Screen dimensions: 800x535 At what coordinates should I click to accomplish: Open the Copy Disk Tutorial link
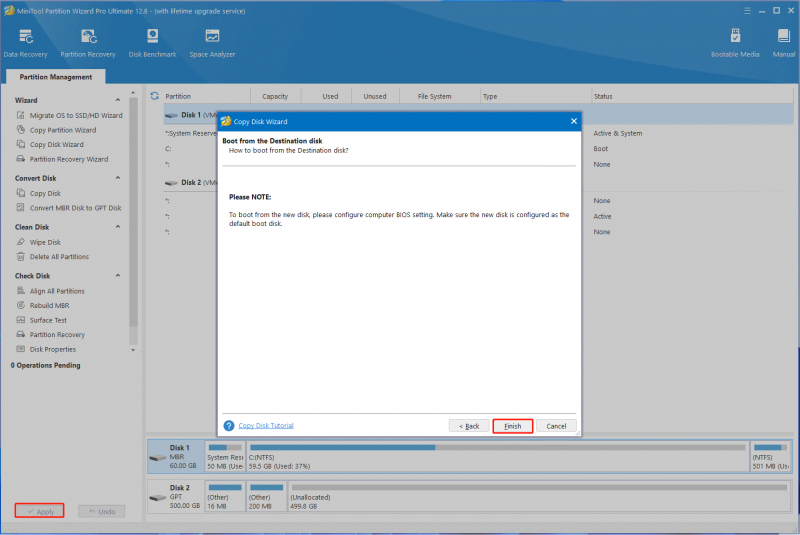(266, 425)
